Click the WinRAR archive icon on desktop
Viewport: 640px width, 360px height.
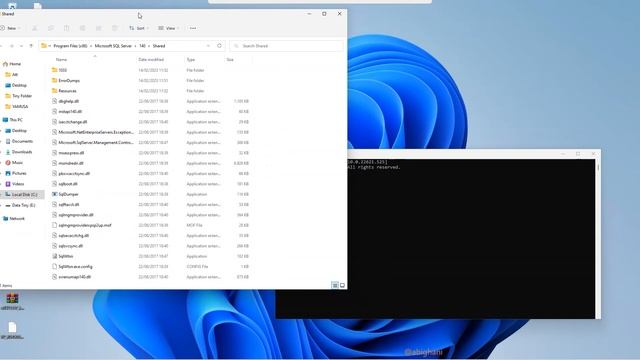(12, 298)
